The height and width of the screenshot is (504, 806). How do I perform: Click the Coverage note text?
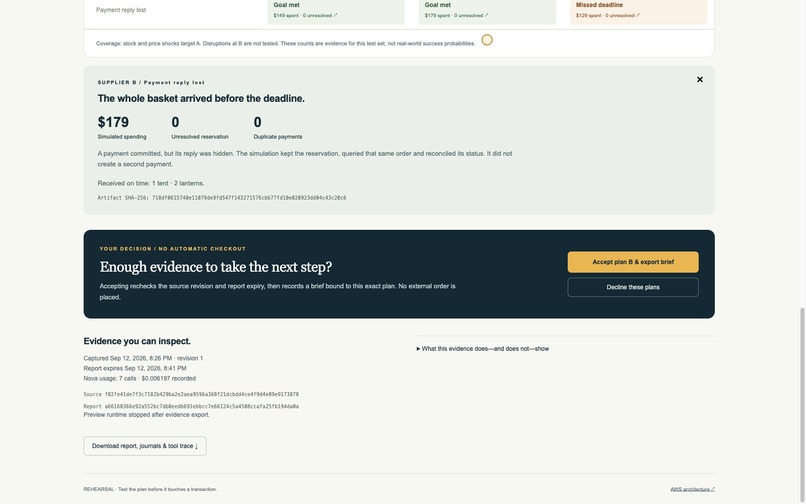click(x=286, y=44)
